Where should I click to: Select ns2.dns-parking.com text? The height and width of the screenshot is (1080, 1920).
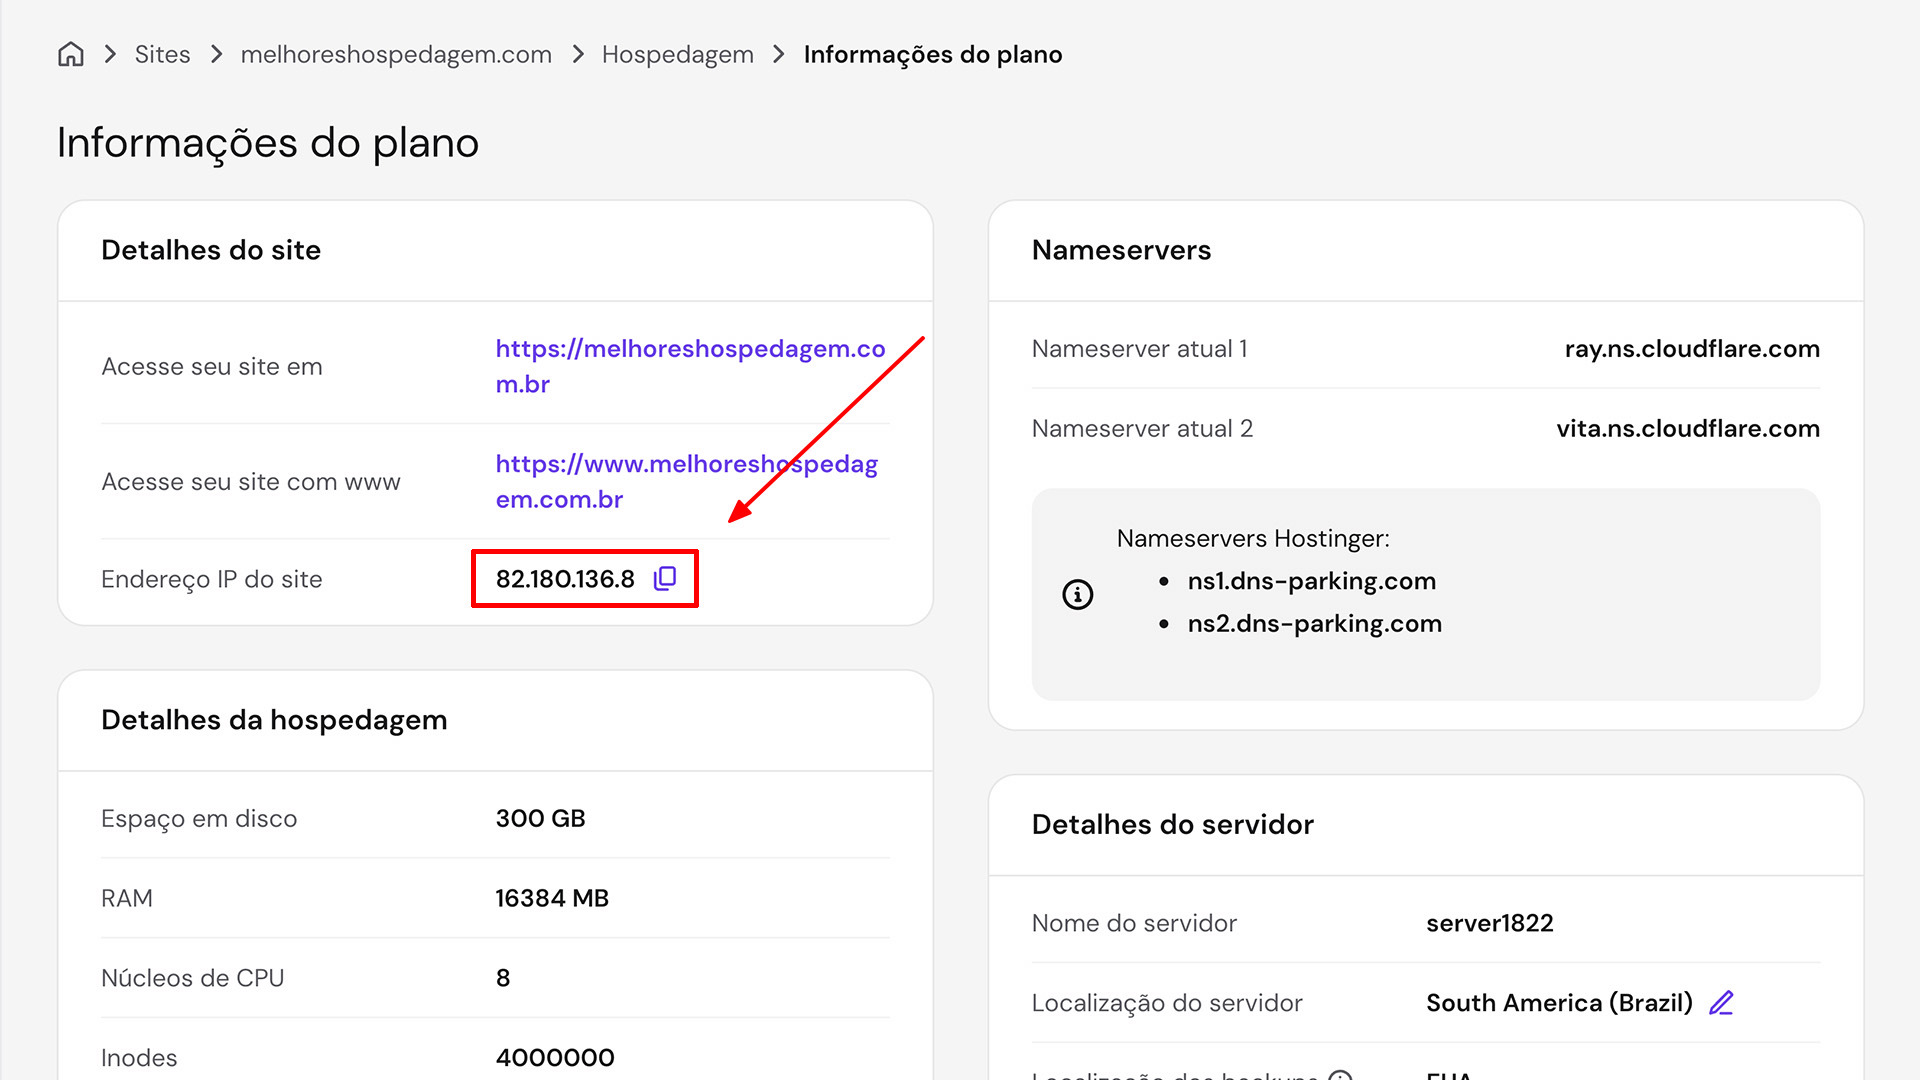click(1314, 624)
